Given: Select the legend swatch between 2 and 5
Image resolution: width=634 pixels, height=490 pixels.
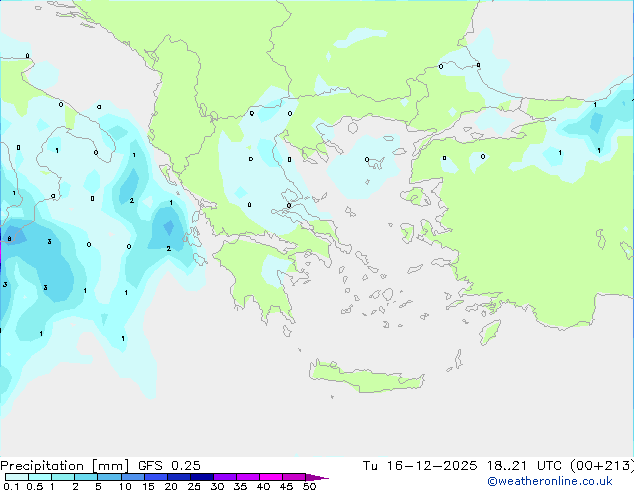Looking at the screenshot, I should coord(86,477).
